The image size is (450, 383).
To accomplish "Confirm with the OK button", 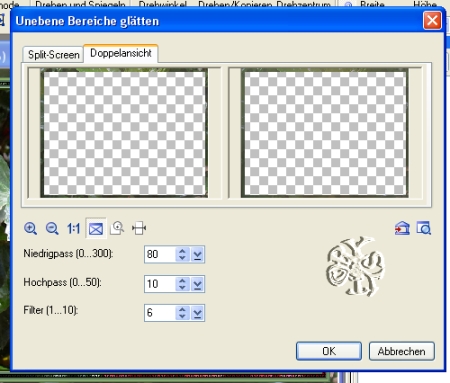I will coord(329,351).
